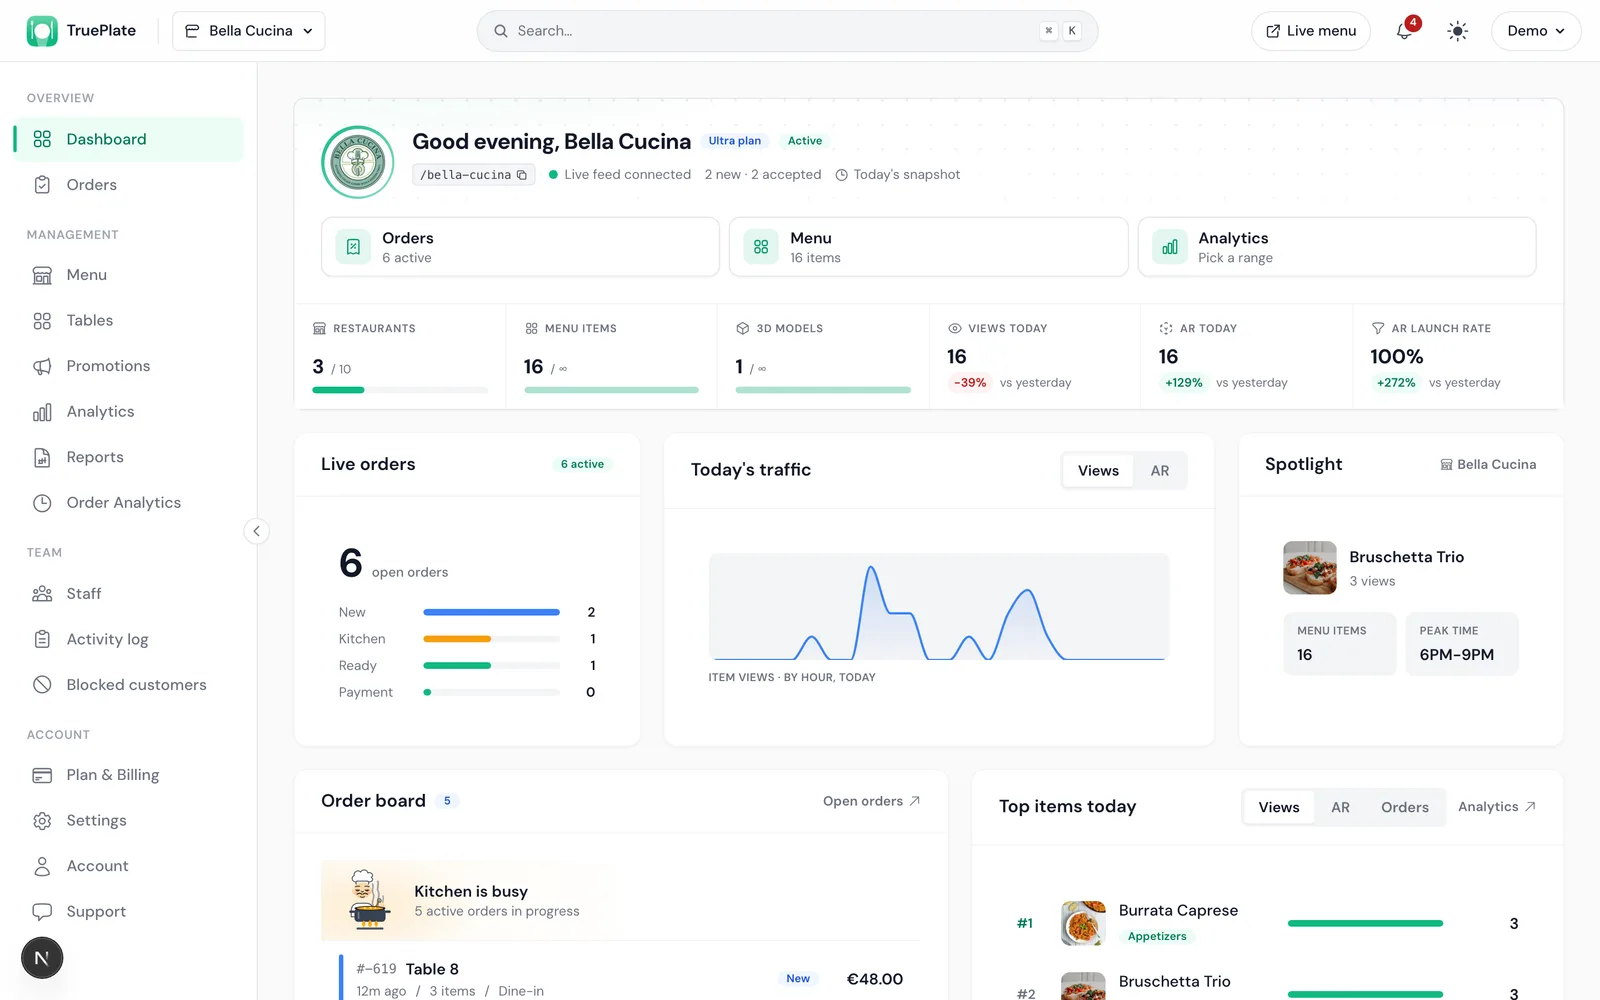Open the notifications bell icon
The height and width of the screenshot is (1000, 1600).
pos(1404,31)
